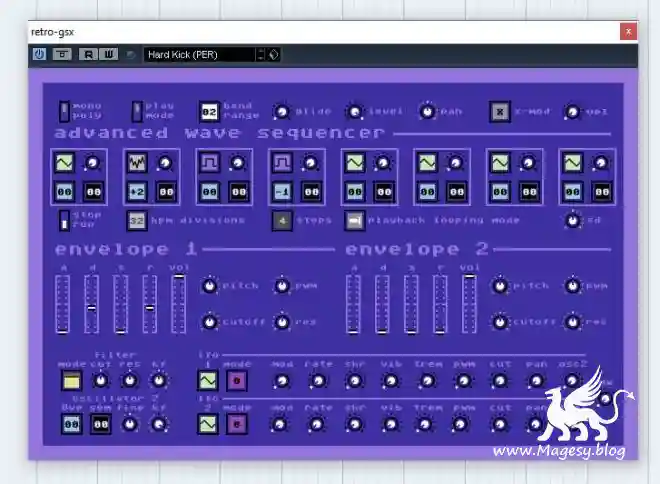Click the bend range 02 value box
The width and height of the screenshot is (660, 484).
coord(209,112)
